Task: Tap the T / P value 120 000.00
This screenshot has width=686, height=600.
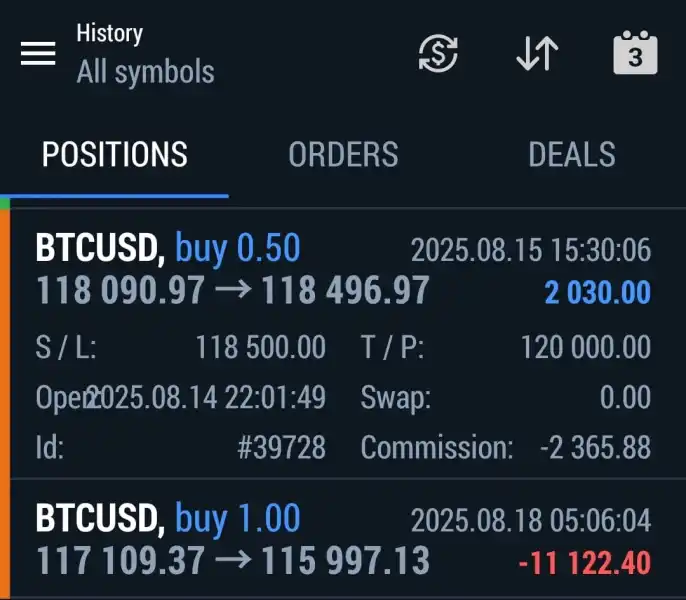Action: pos(585,347)
